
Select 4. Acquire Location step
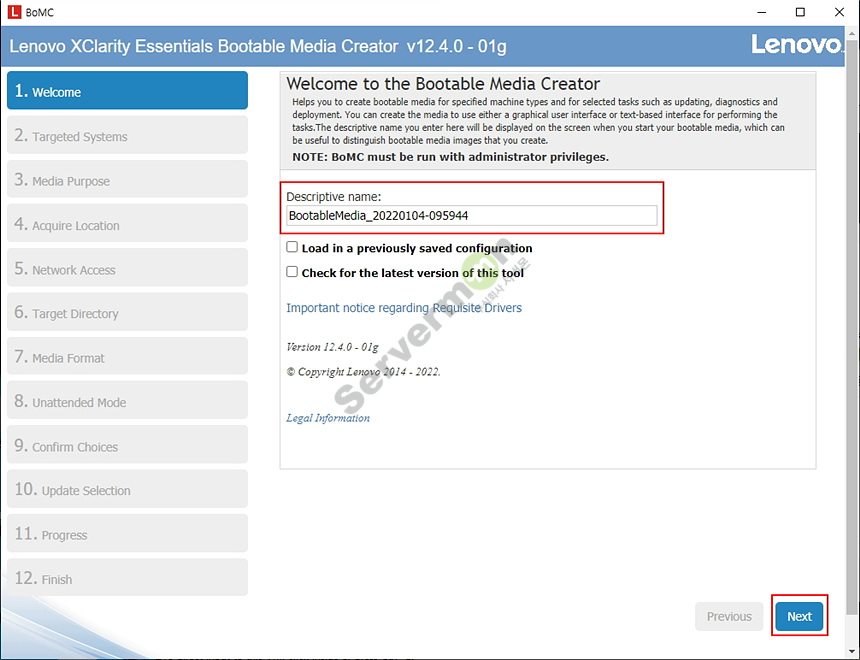127,224
